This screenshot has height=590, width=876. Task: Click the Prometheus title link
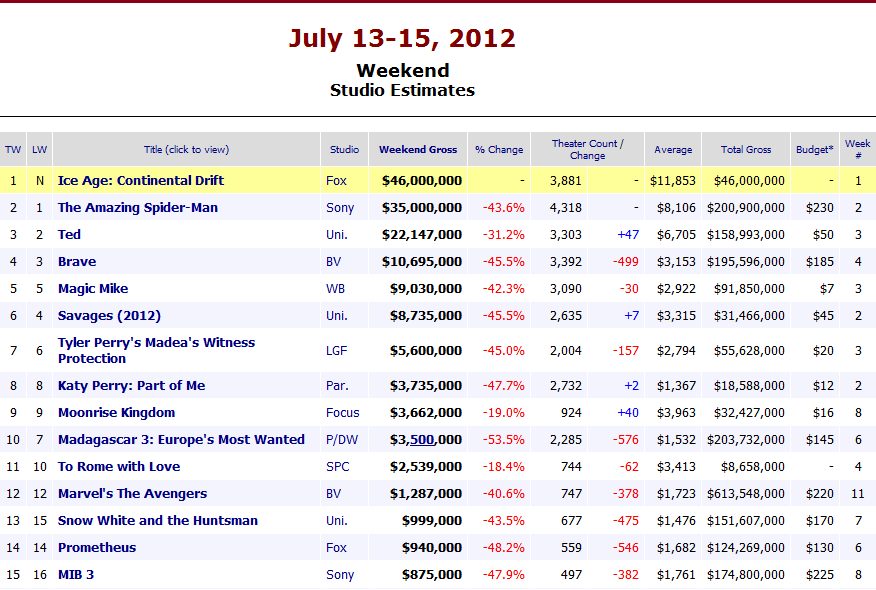pyautogui.click(x=96, y=547)
